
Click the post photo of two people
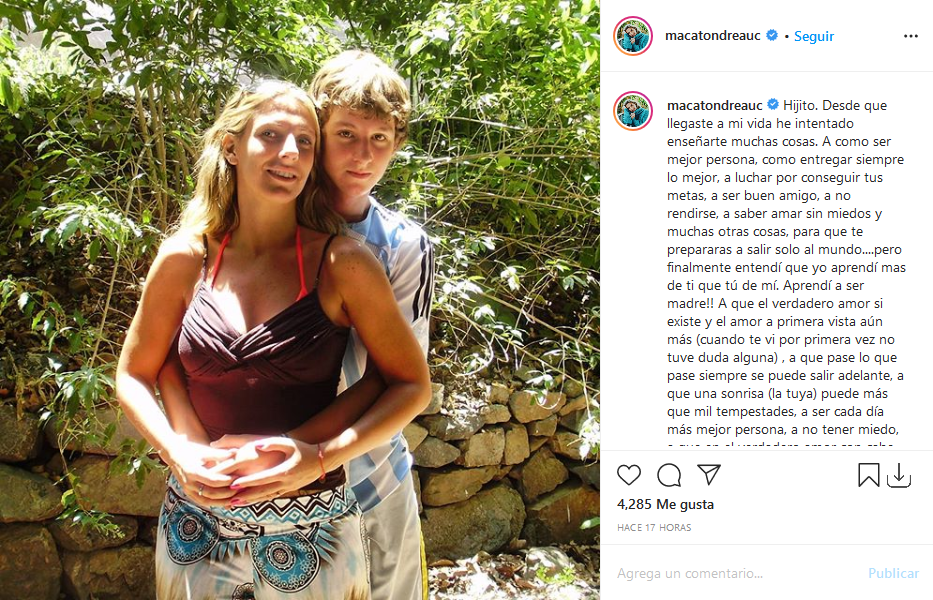pos(300,300)
